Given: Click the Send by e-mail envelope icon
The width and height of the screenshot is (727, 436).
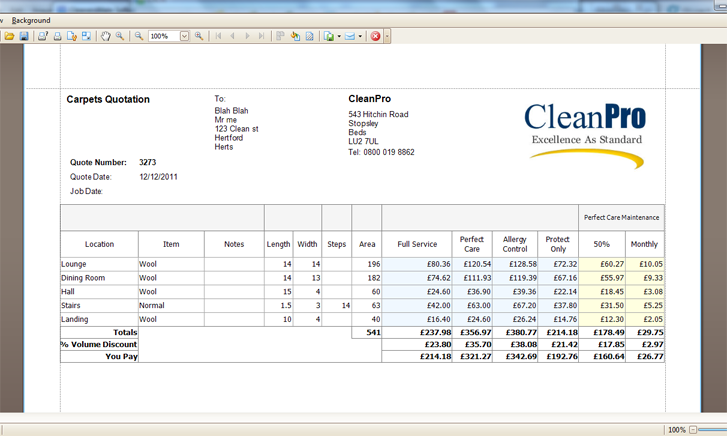Looking at the screenshot, I should [x=349, y=36].
